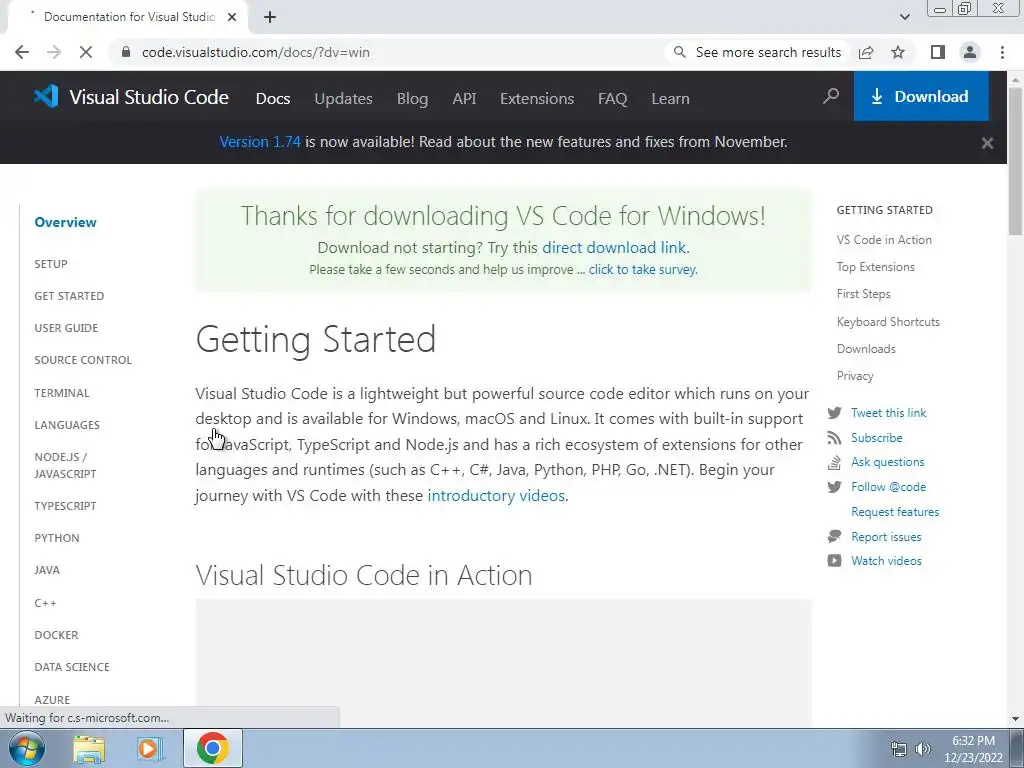Open the Windows Start orb

(27, 748)
